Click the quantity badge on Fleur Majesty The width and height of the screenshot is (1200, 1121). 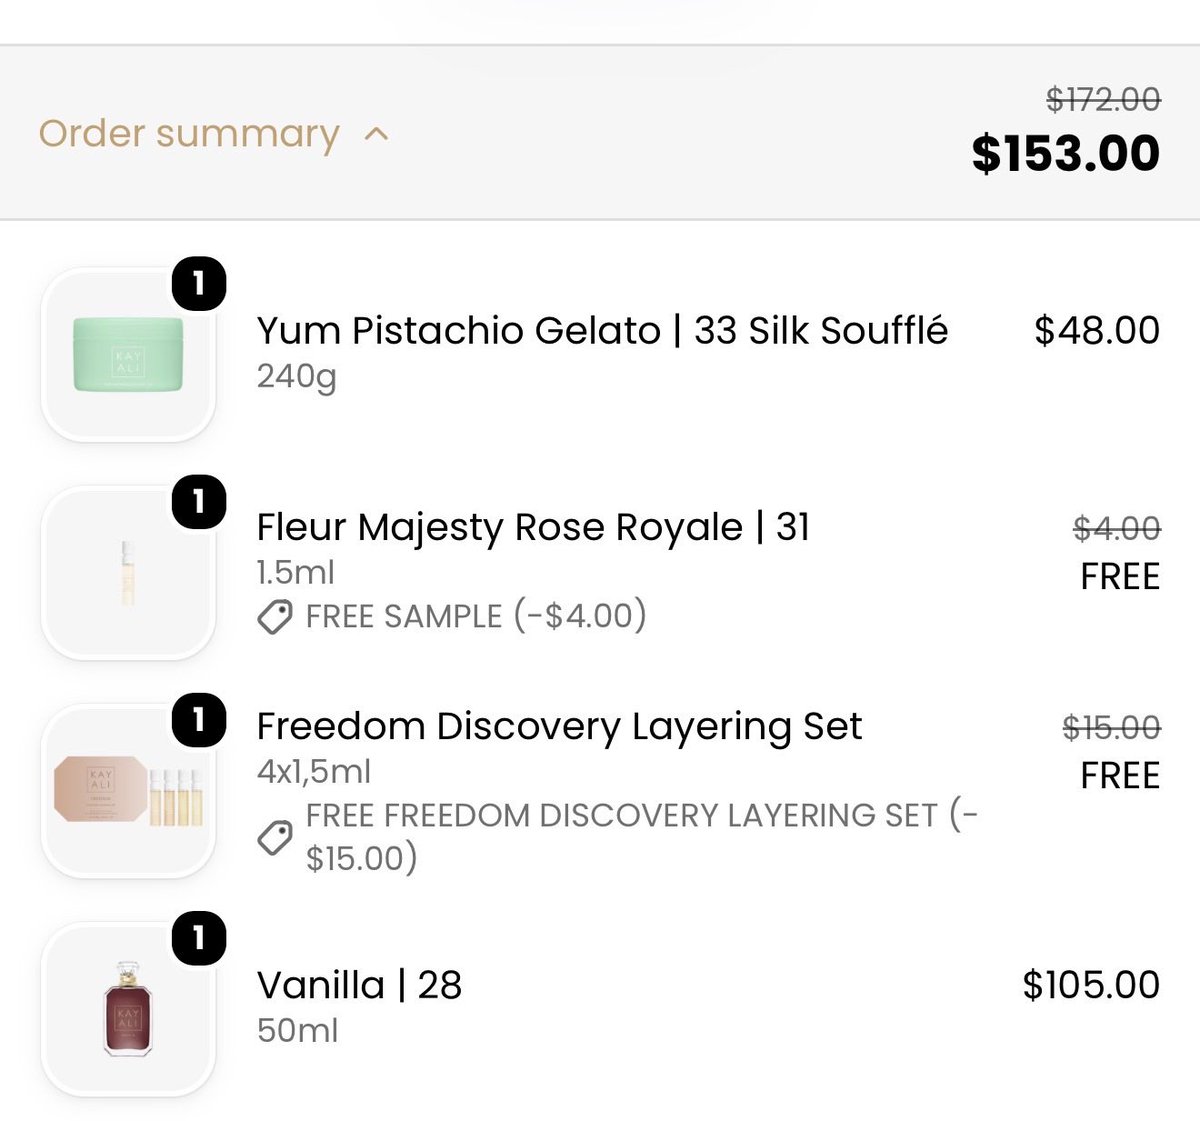tap(199, 501)
